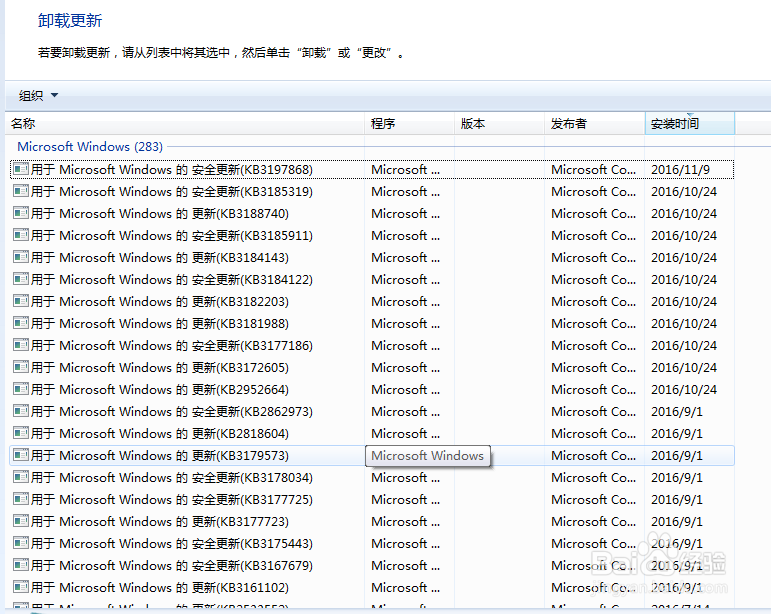Select the update name KB3179573
This screenshot has height=614, width=771.
160,456
